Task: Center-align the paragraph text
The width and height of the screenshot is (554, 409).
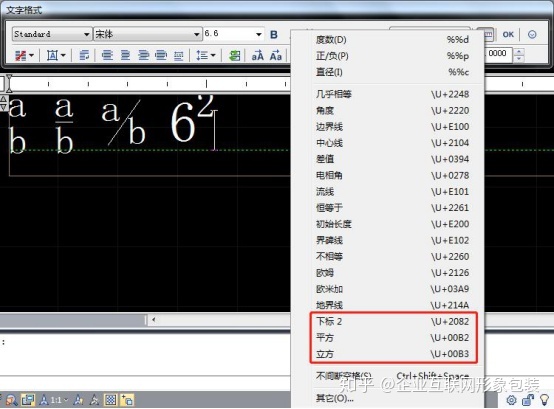Action: [x=125, y=55]
